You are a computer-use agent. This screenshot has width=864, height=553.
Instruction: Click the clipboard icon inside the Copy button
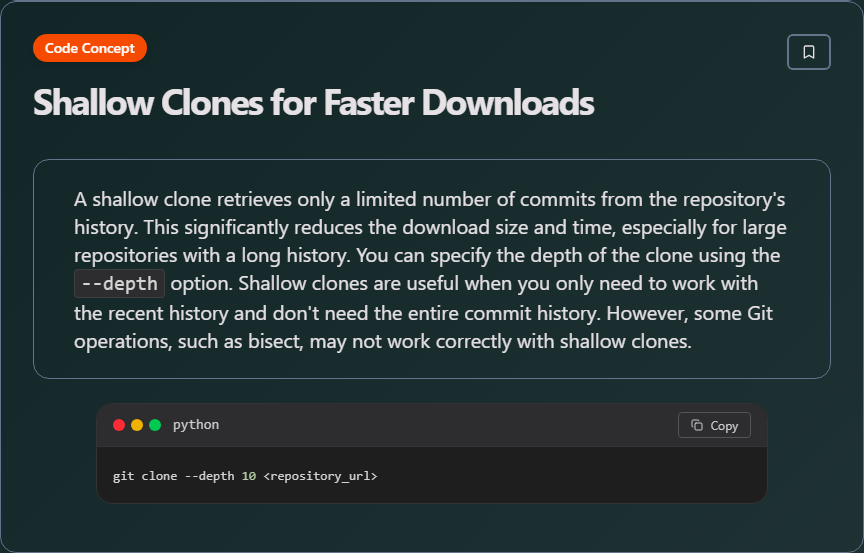697,425
